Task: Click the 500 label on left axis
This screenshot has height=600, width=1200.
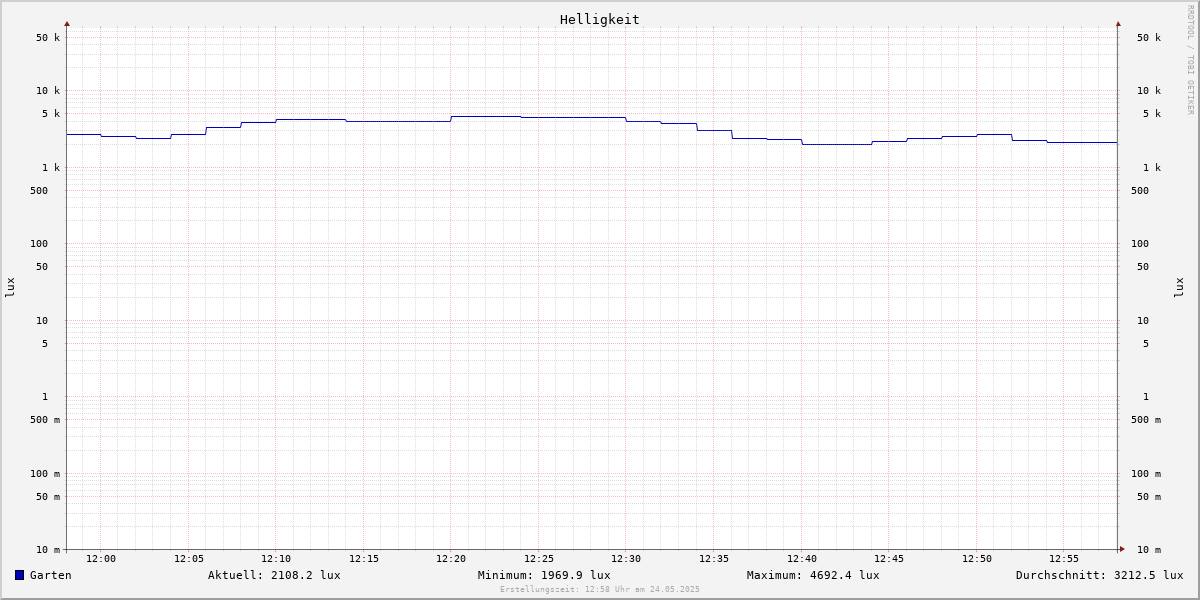Action: [x=39, y=191]
